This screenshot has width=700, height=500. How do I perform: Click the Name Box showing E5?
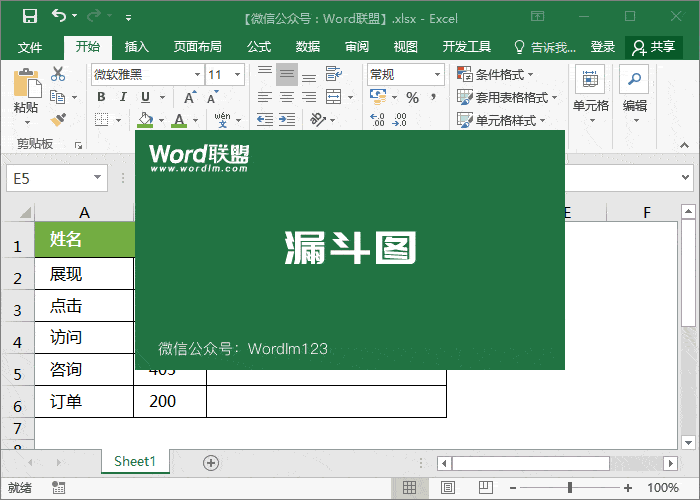pyautogui.click(x=57, y=178)
